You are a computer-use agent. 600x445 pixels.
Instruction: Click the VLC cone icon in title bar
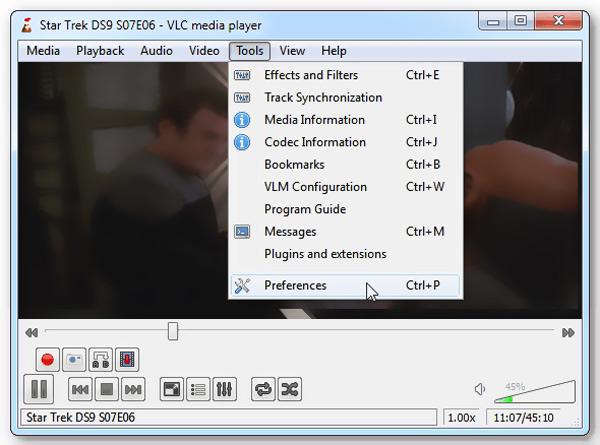click(26, 25)
